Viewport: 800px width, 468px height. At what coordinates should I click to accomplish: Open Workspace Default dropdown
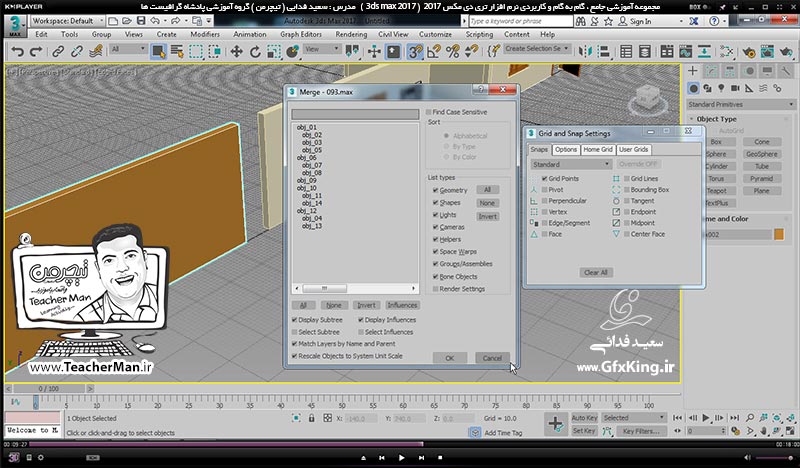67,21
